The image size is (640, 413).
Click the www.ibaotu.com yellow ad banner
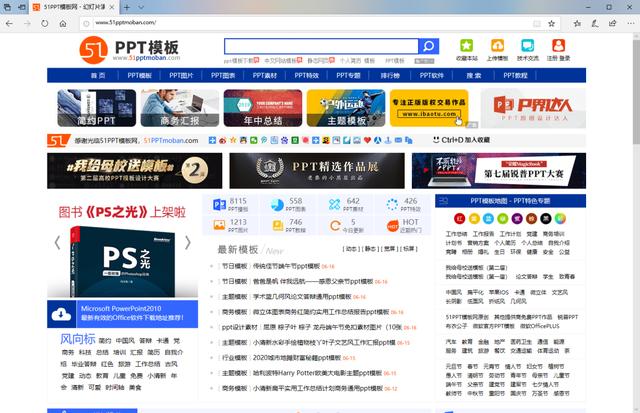(x=429, y=108)
